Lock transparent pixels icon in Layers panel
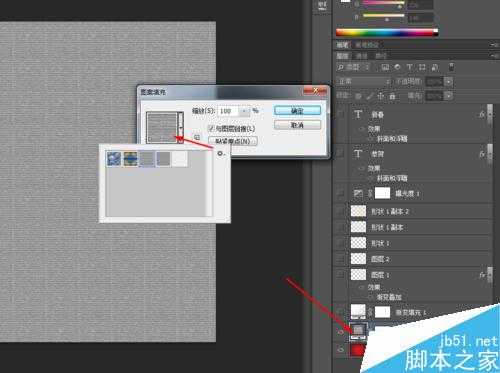500x373 pixels. click(x=358, y=96)
